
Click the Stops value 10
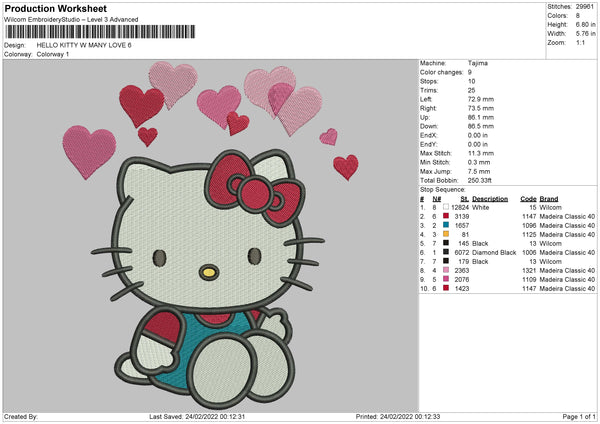tap(471, 81)
